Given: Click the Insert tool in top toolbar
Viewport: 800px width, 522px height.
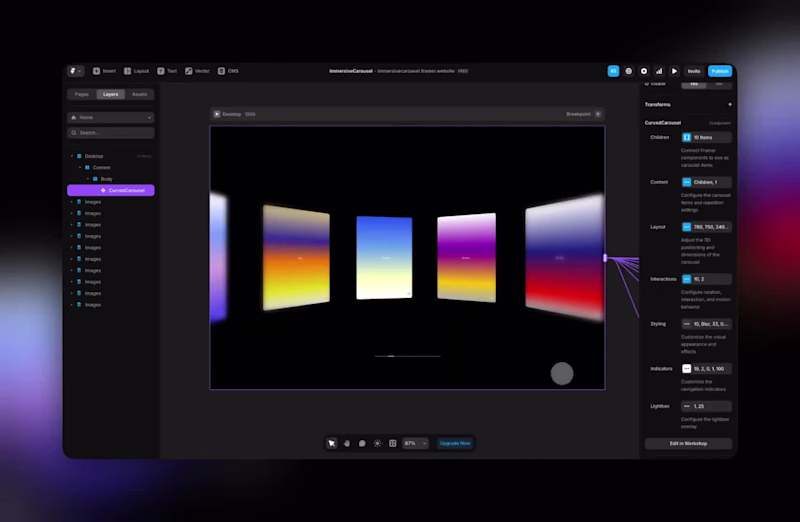Looking at the screenshot, I should [x=104, y=71].
